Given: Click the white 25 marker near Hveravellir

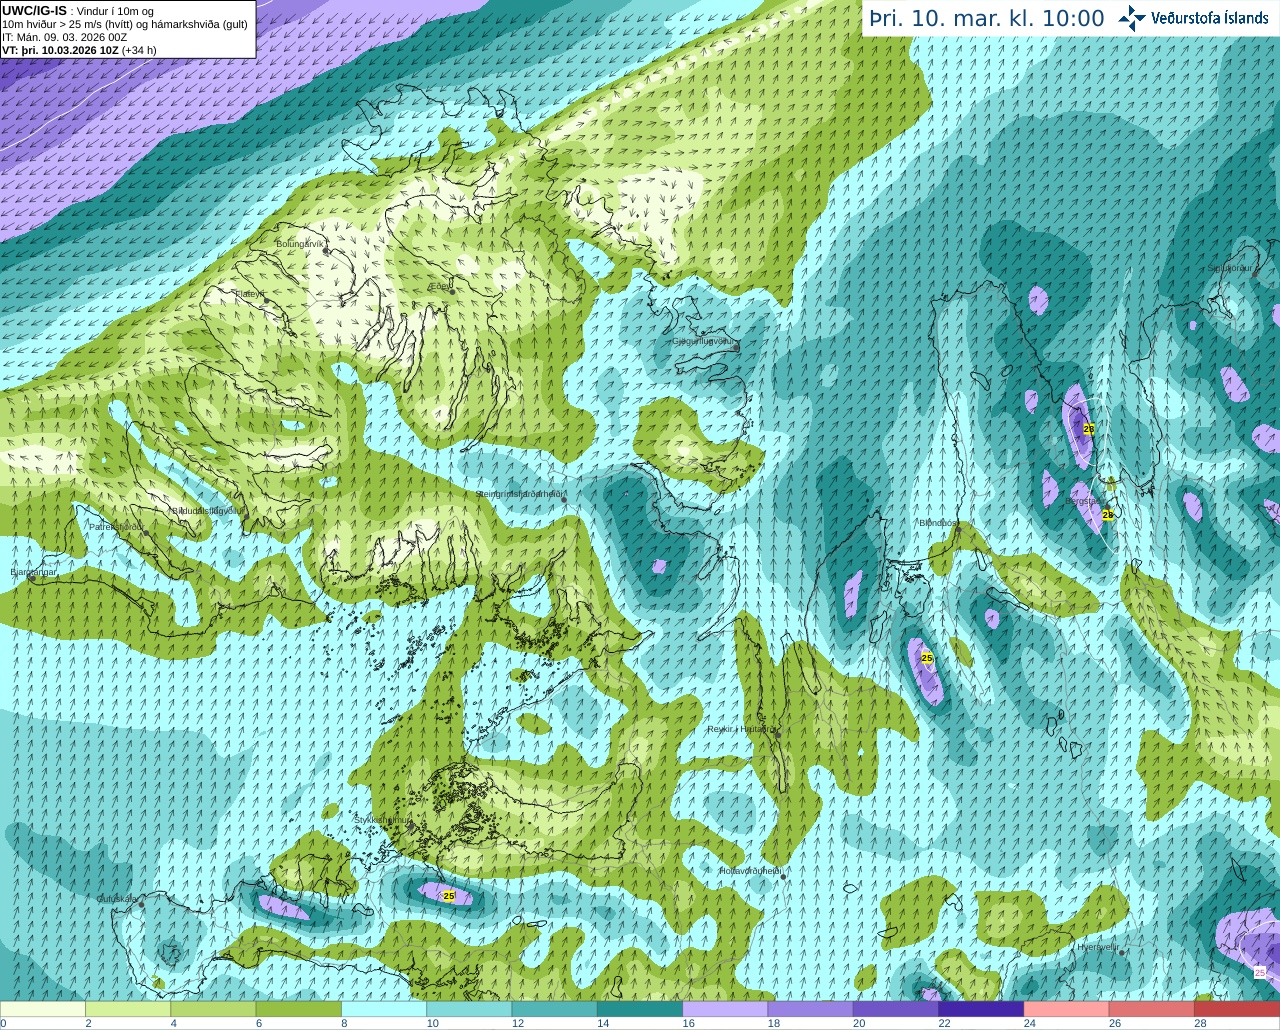Looking at the screenshot, I should (x=1259, y=972).
